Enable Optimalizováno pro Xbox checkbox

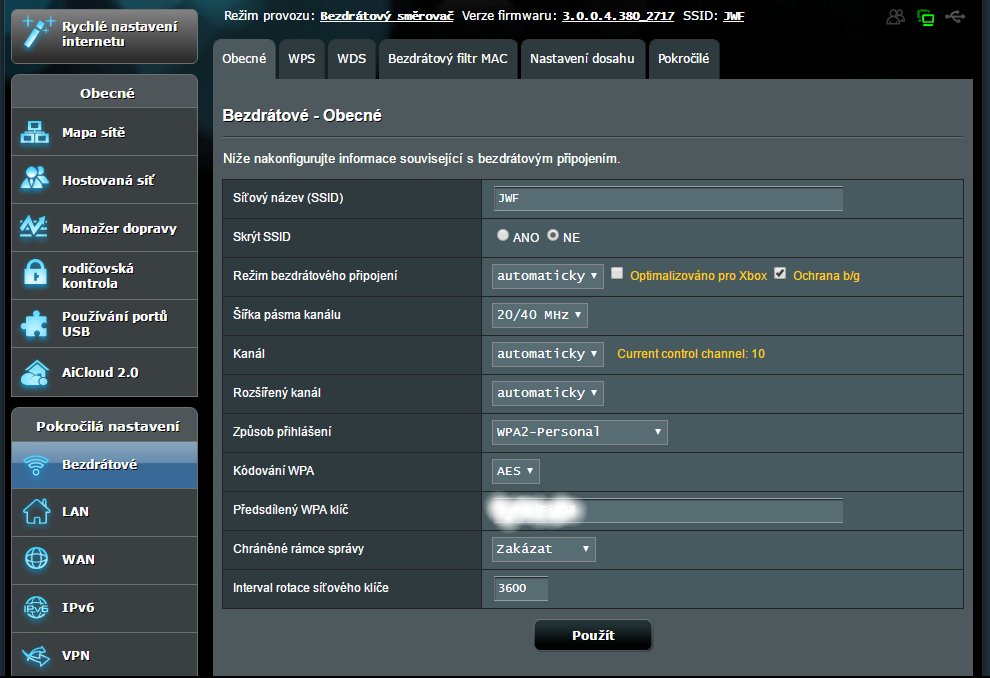pos(618,274)
